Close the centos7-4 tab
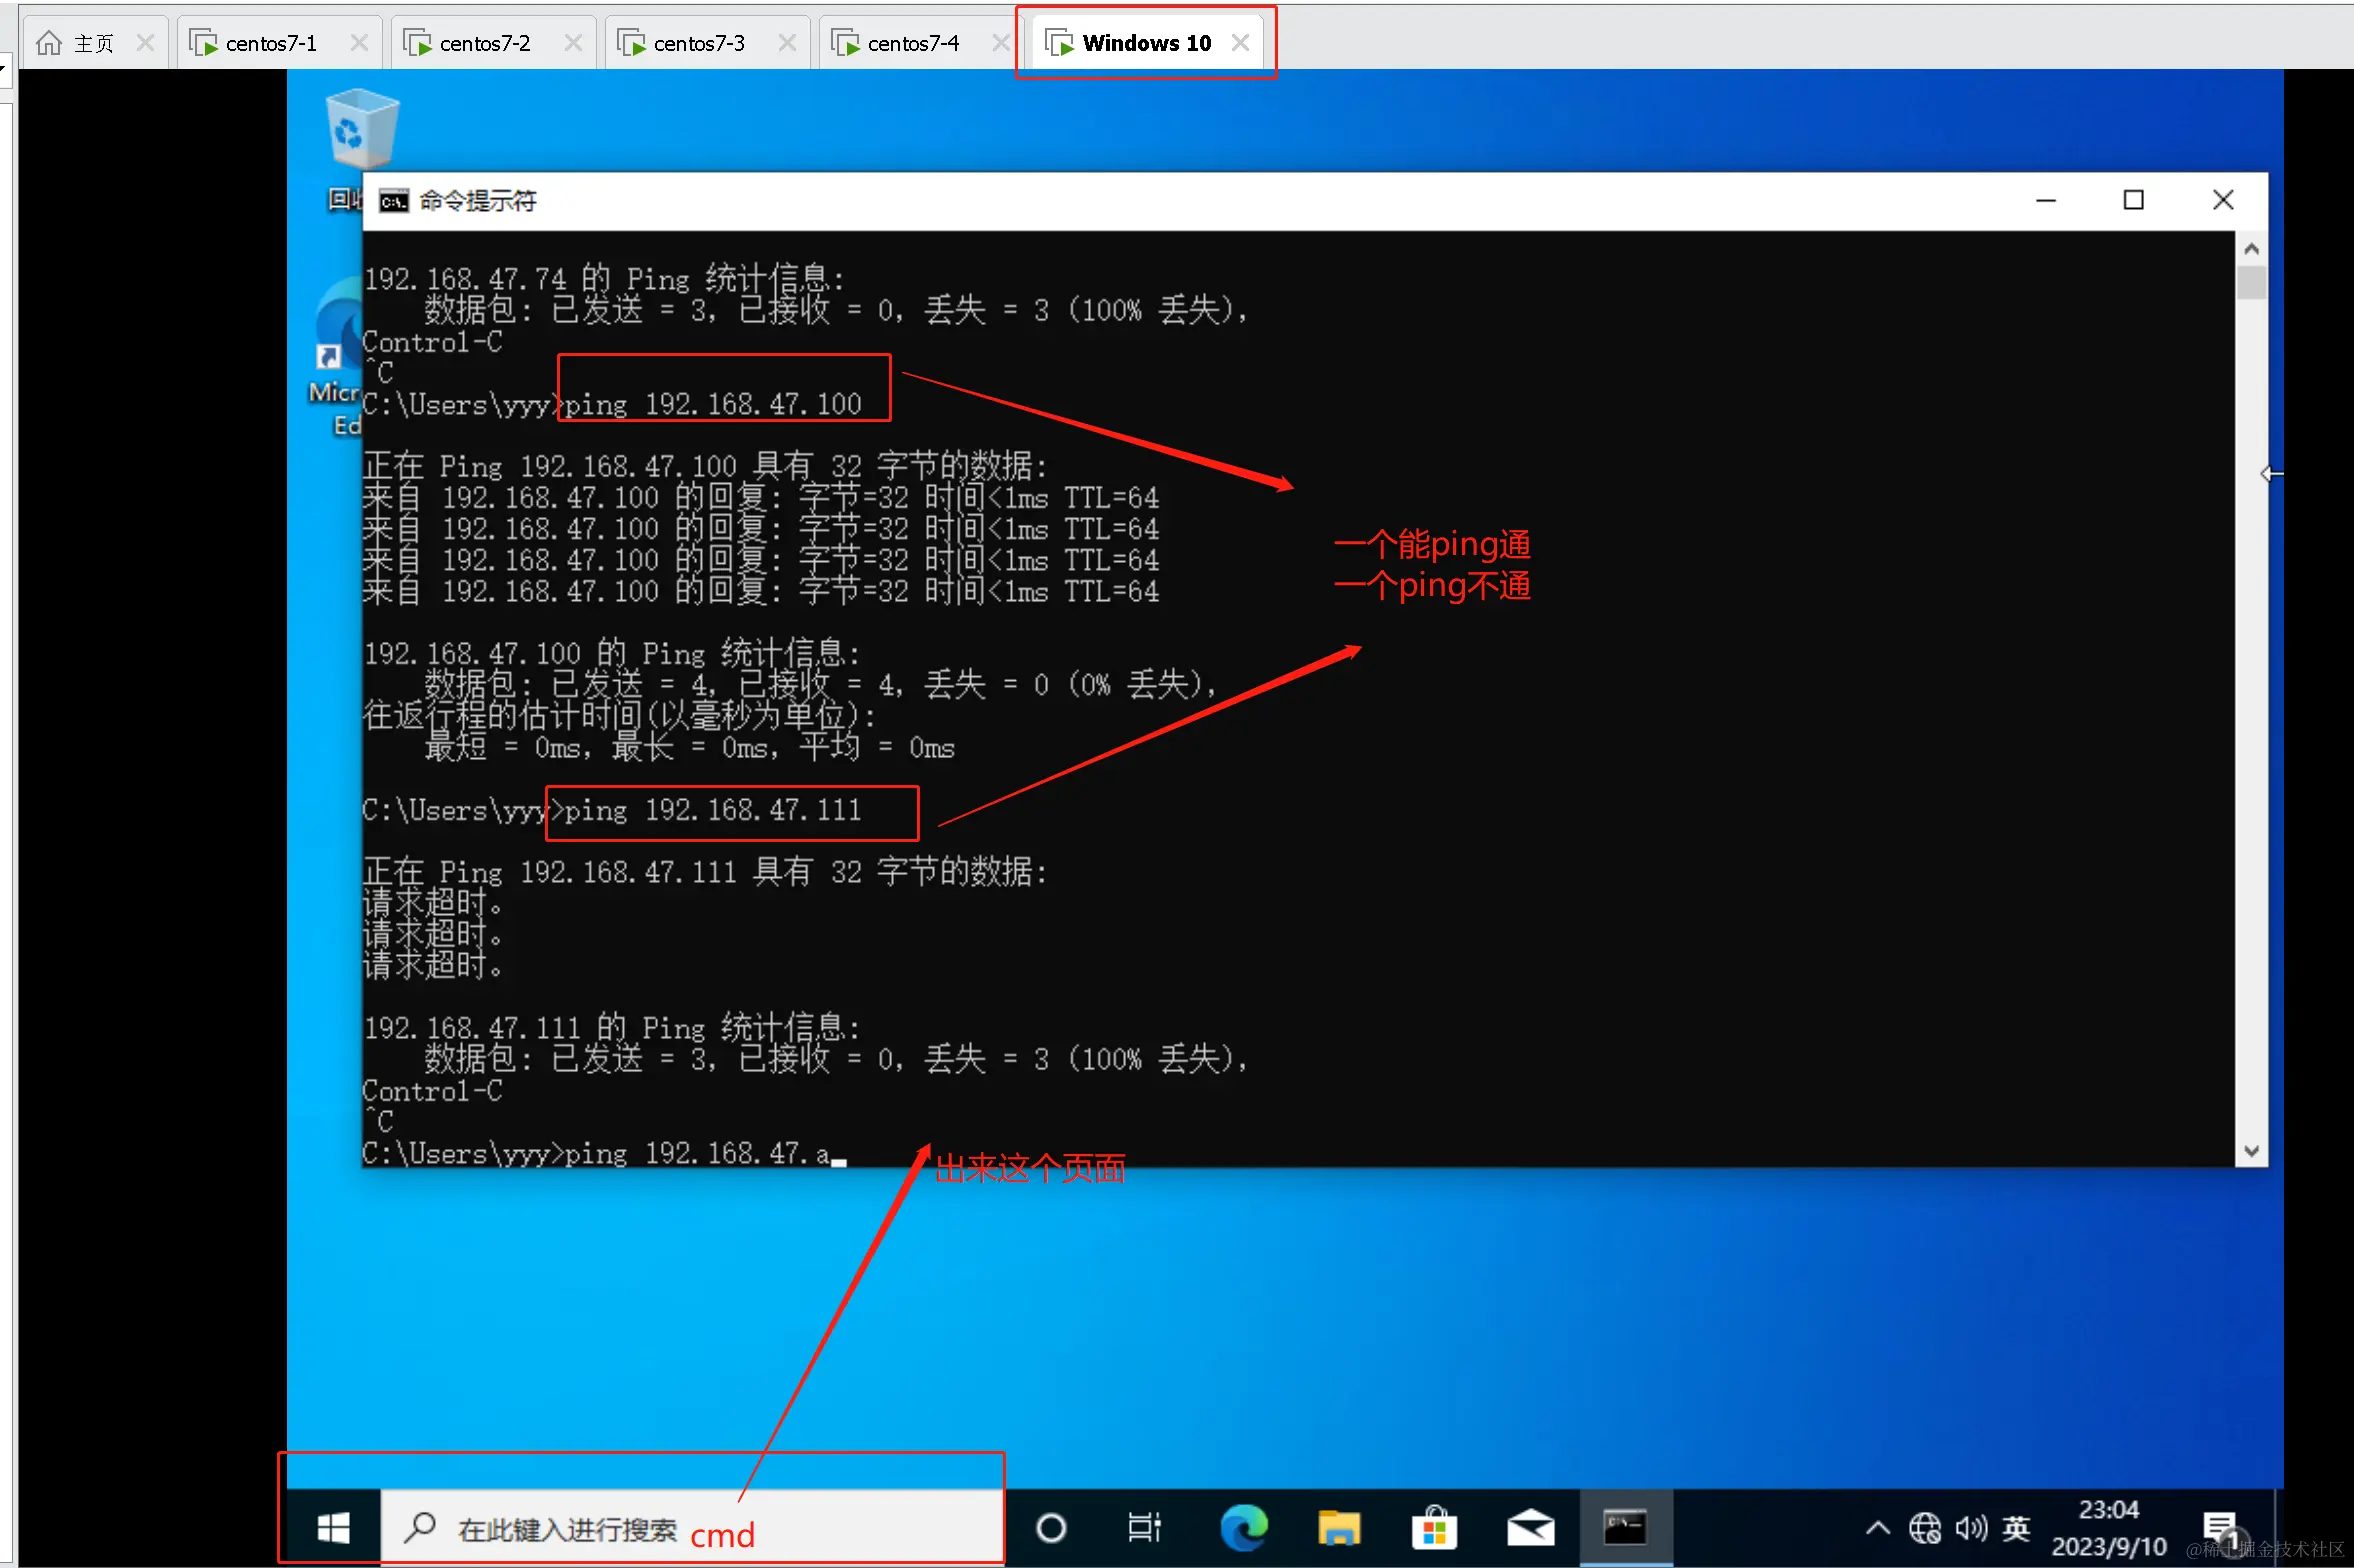2354x1568 pixels. 1001,43
